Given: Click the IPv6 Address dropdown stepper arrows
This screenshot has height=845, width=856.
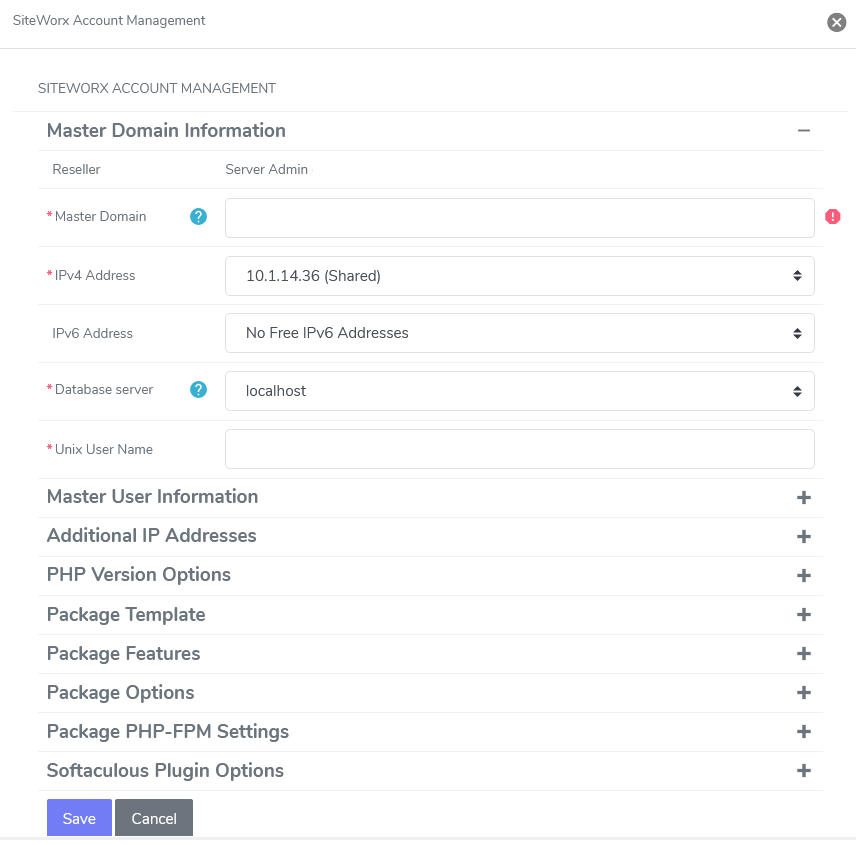Looking at the screenshot, I should point(798,333).
